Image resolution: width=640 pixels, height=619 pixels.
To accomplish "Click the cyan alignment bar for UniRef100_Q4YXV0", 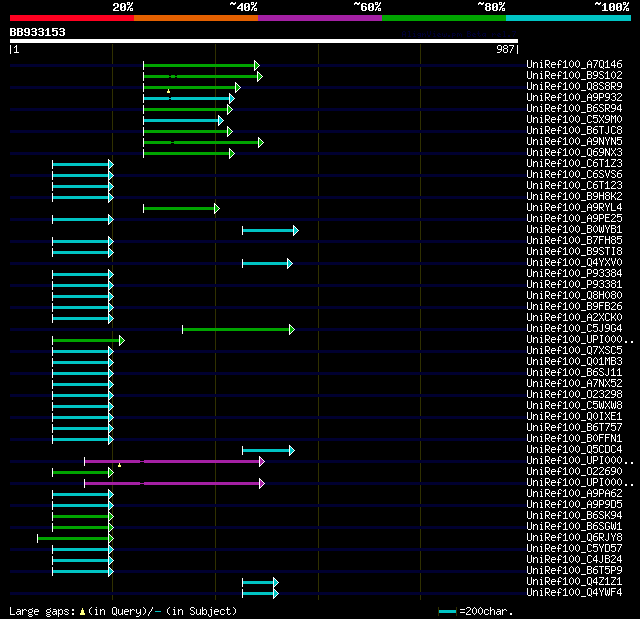I will (267, 264).
